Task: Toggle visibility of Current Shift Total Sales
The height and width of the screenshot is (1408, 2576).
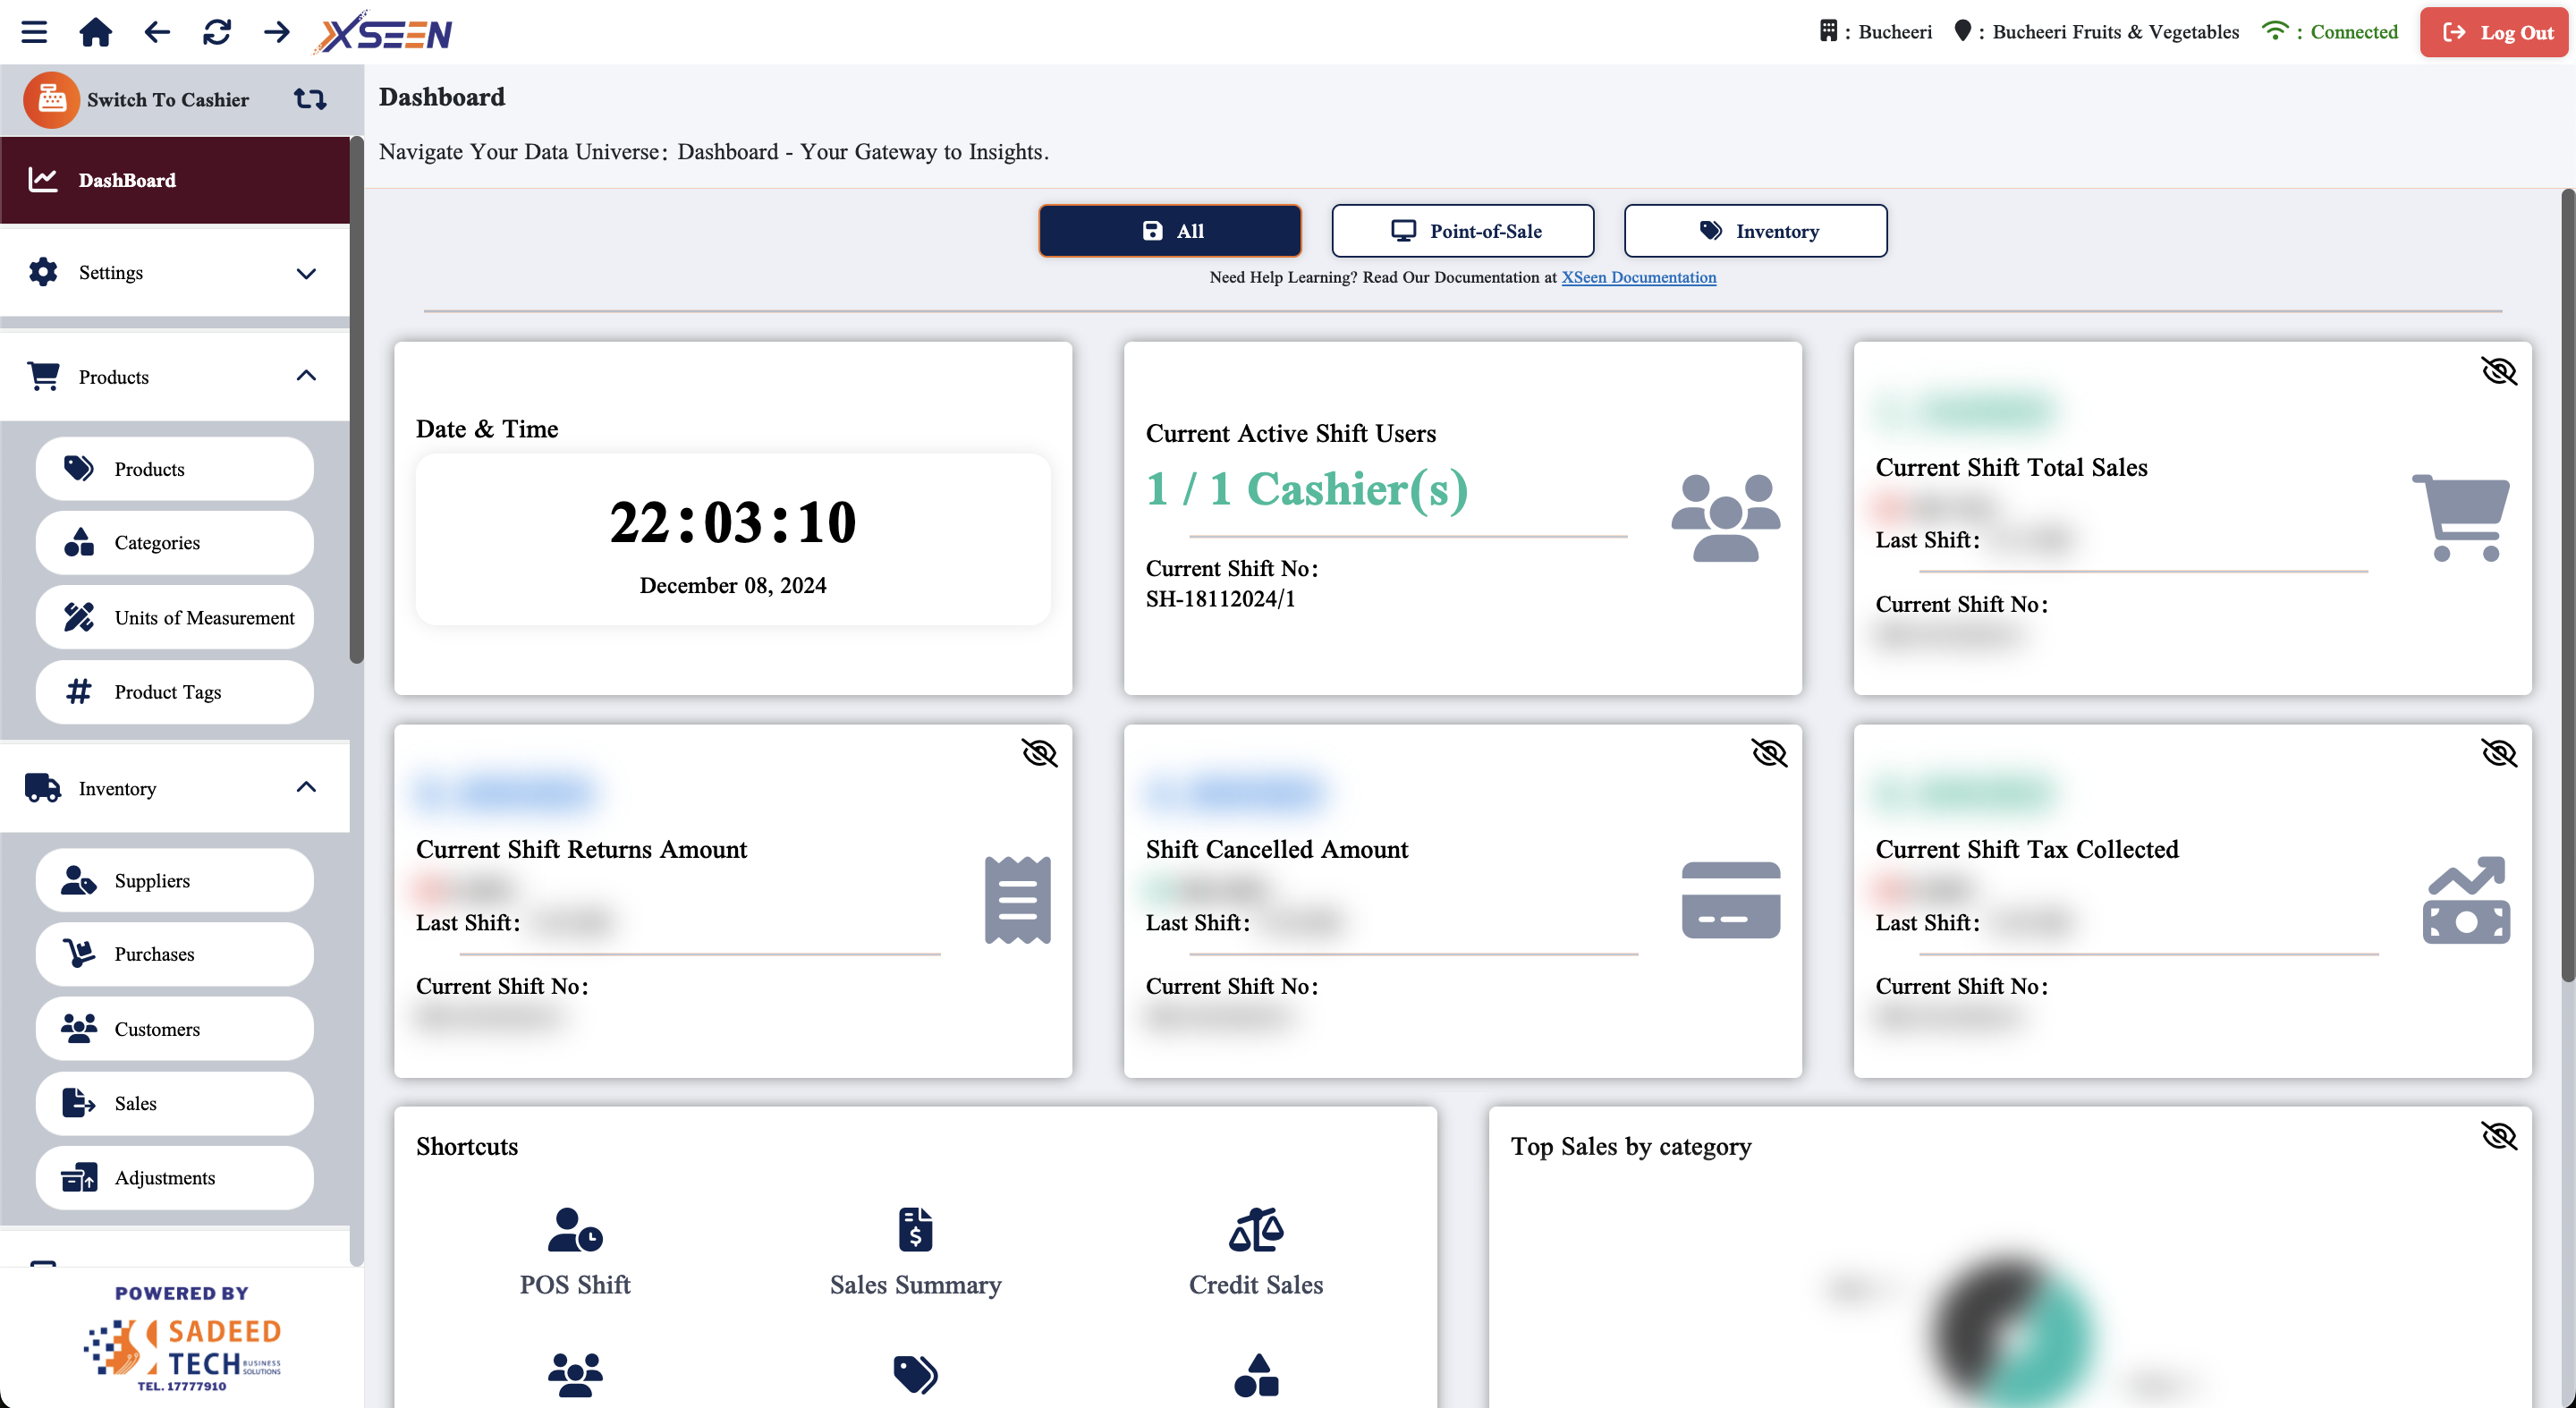Action: point(2498,371)
